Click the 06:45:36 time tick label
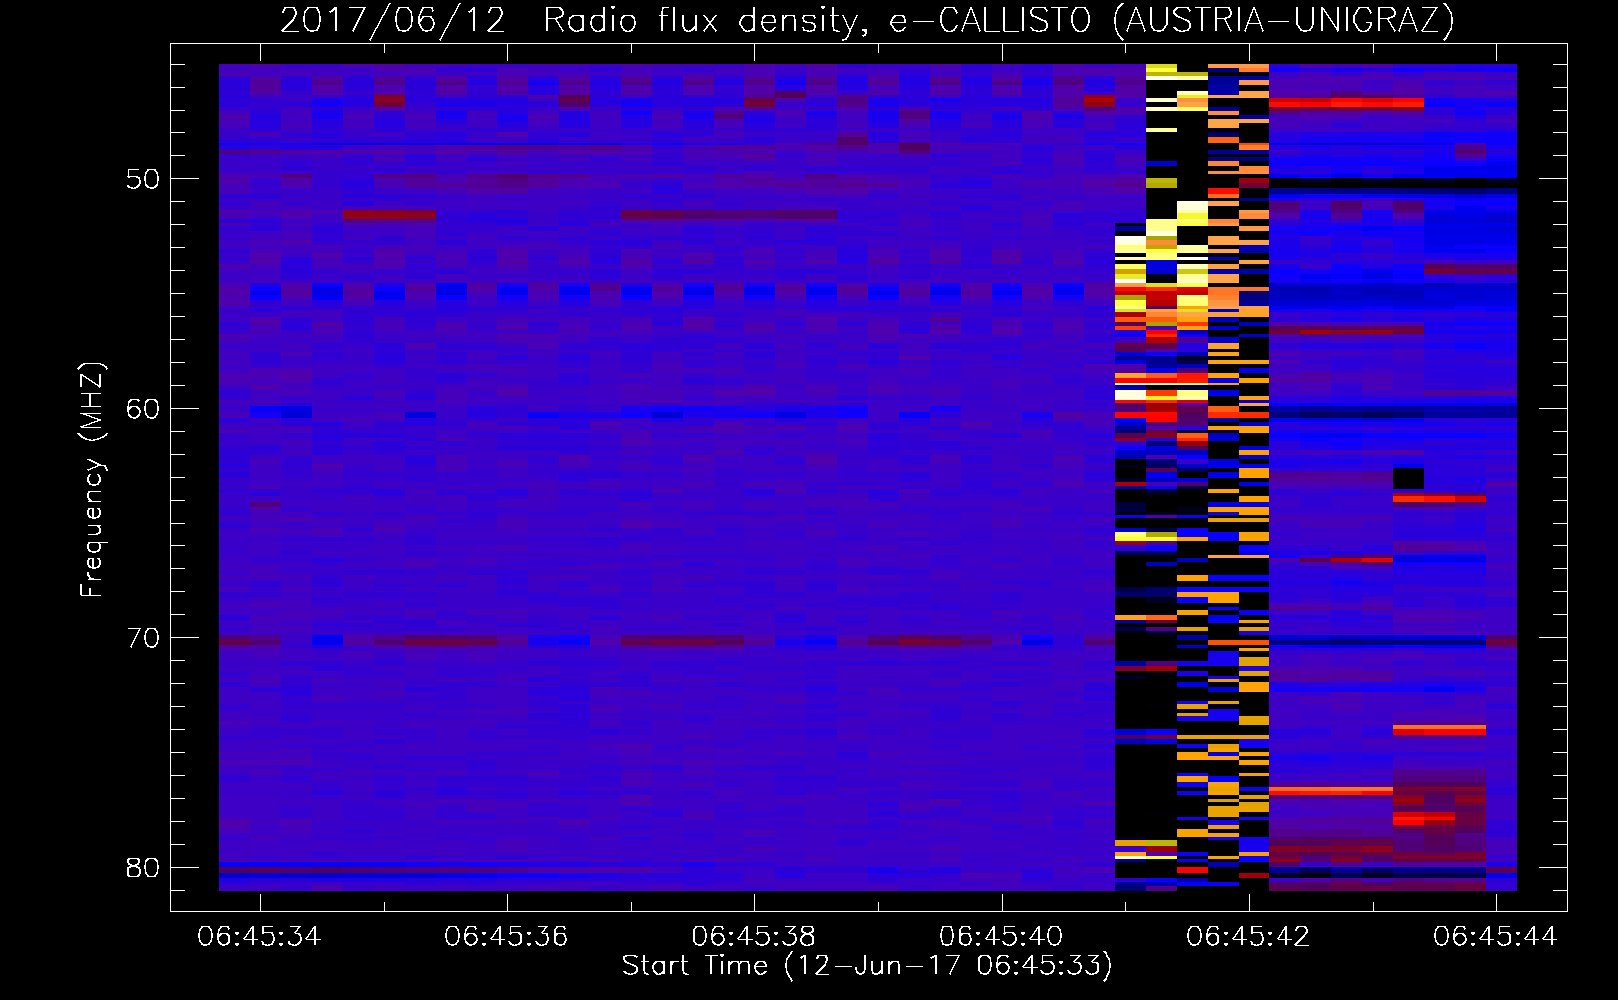This screenshot has height=1000, width=1618. [x=506, y=936]
